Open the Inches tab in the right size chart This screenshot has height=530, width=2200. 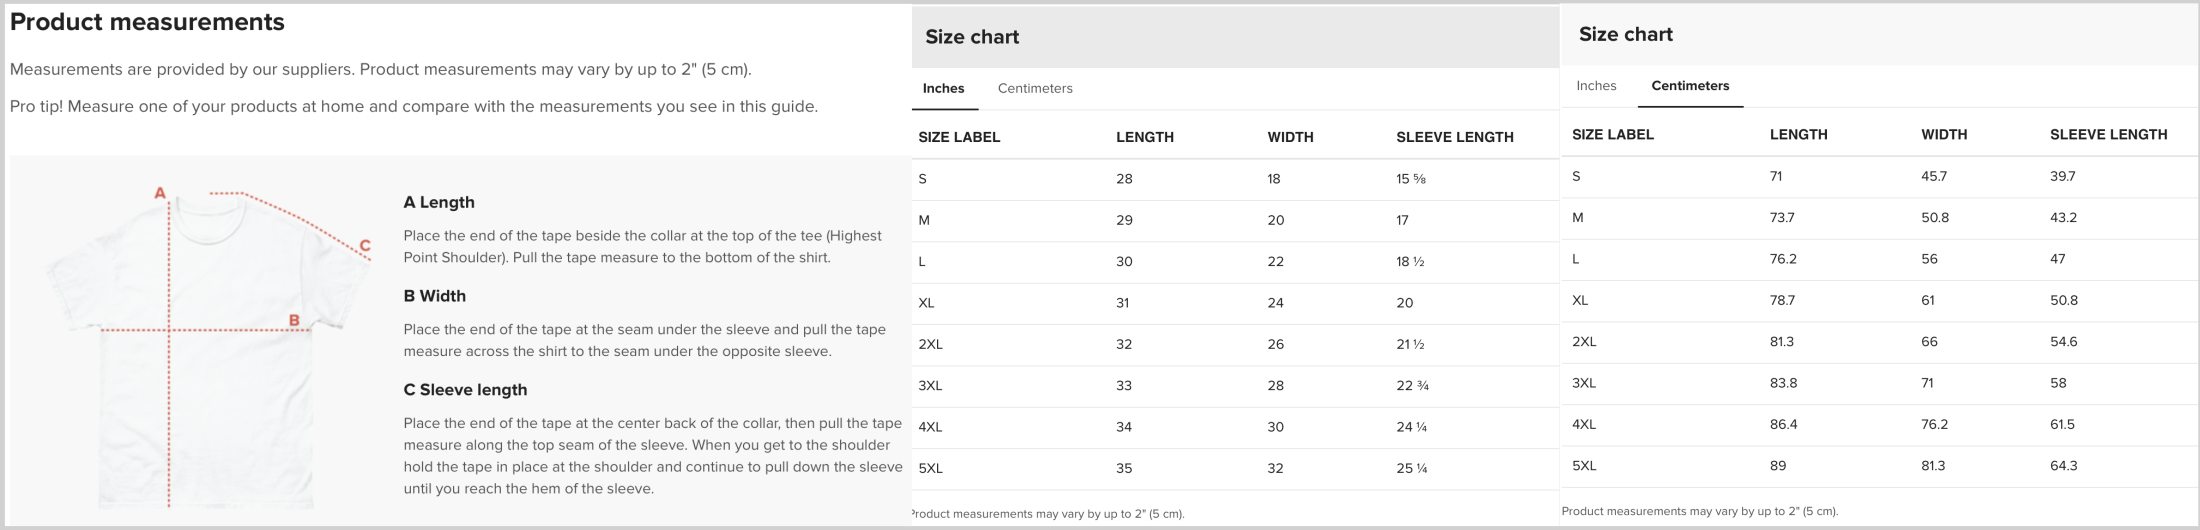point(1596,85)
